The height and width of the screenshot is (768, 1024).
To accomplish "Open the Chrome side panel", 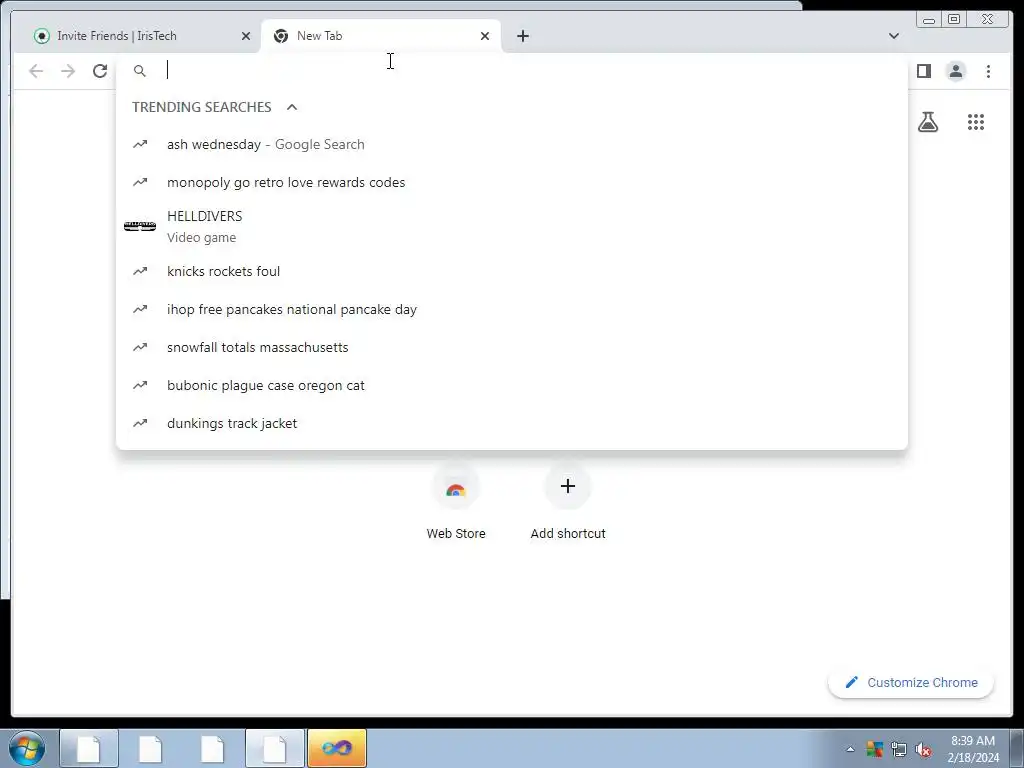I will [x=923, y=71].
